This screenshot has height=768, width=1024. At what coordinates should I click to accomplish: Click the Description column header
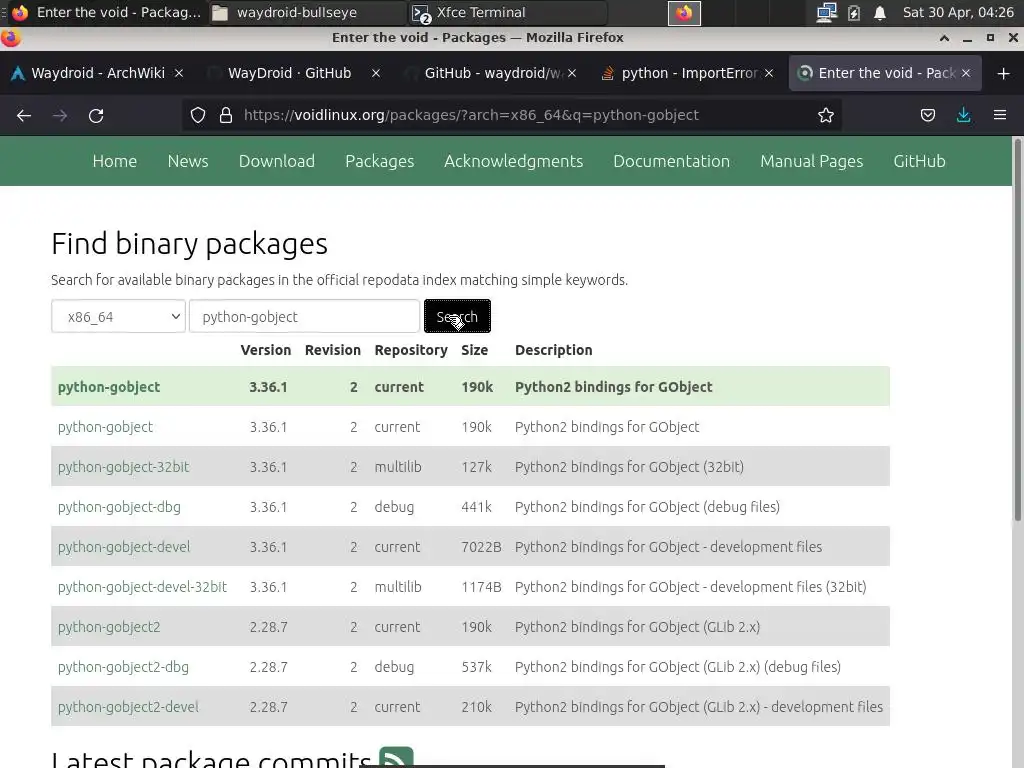coord(554,350)
